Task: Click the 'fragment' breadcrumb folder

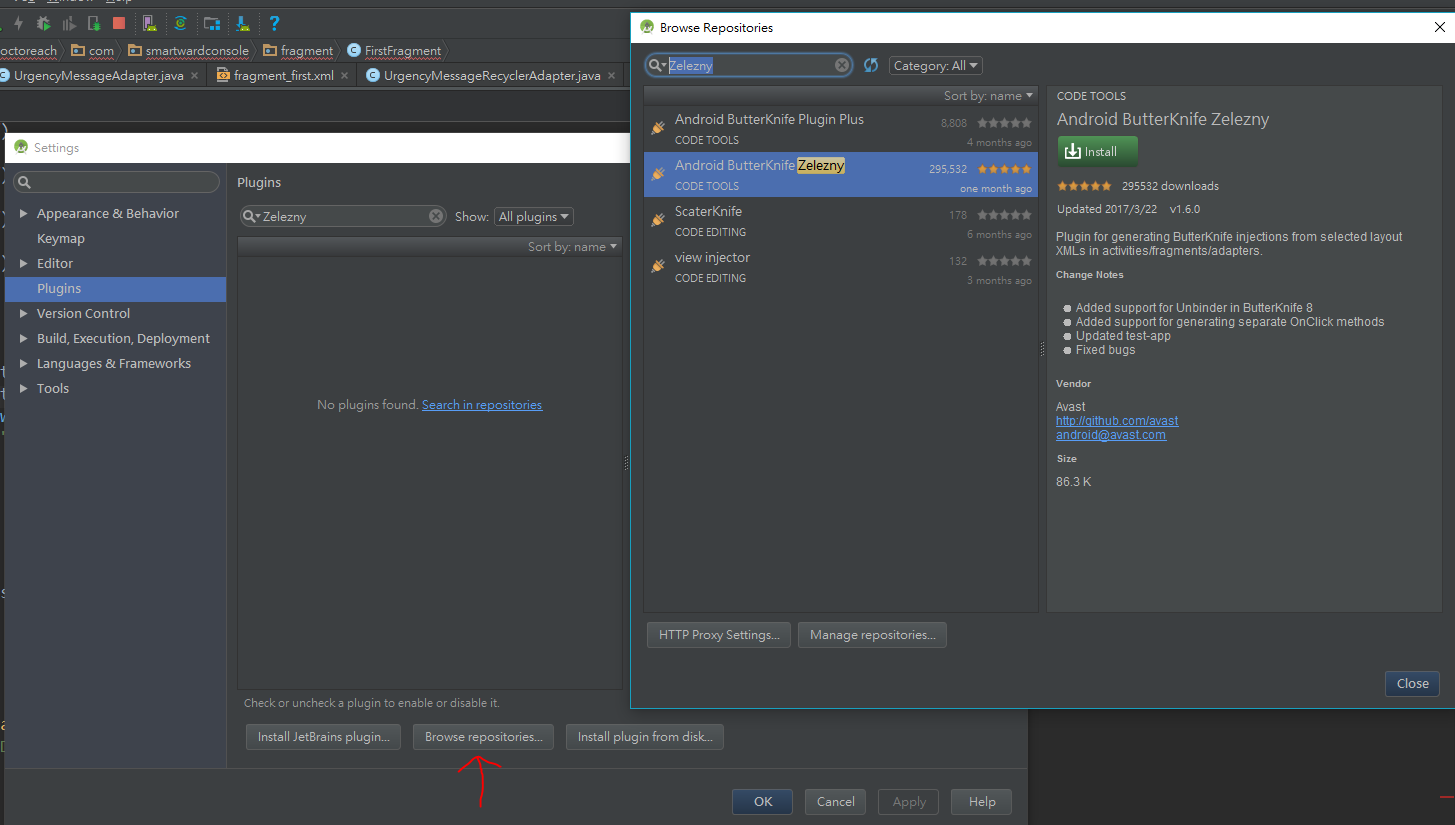Action: [x=299, y=50]
